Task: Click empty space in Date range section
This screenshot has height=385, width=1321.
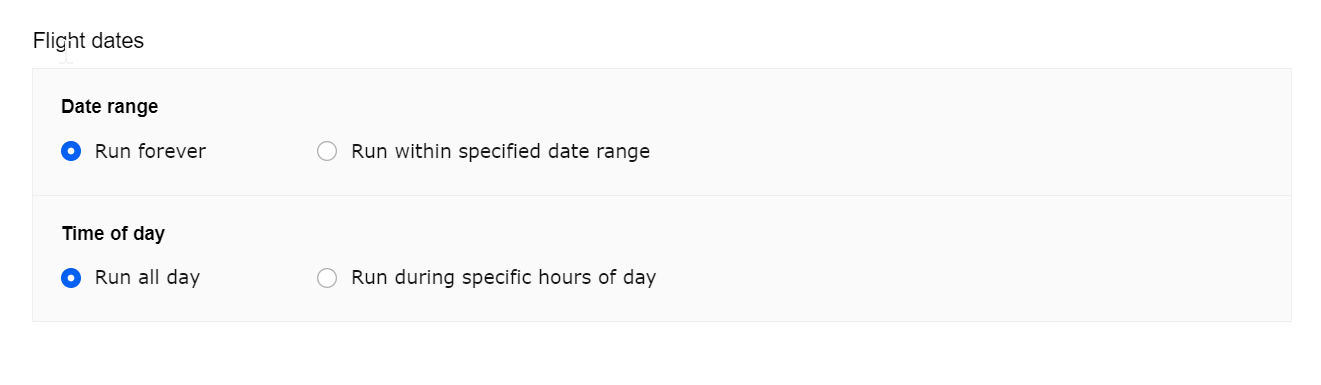Action: [x=950, y=130]
